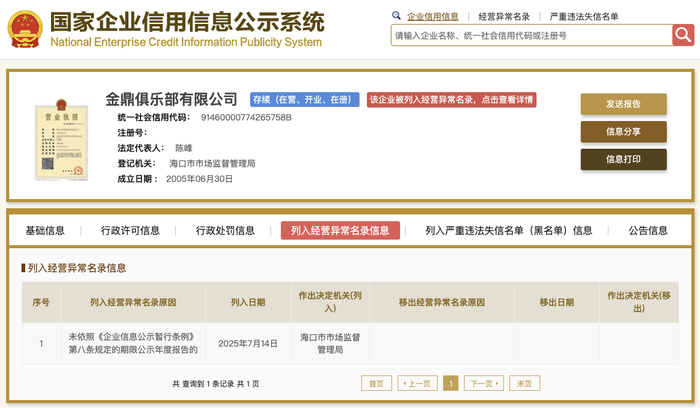
Task: Switch to the 基础信息 tab
Action: pos(45,230)
